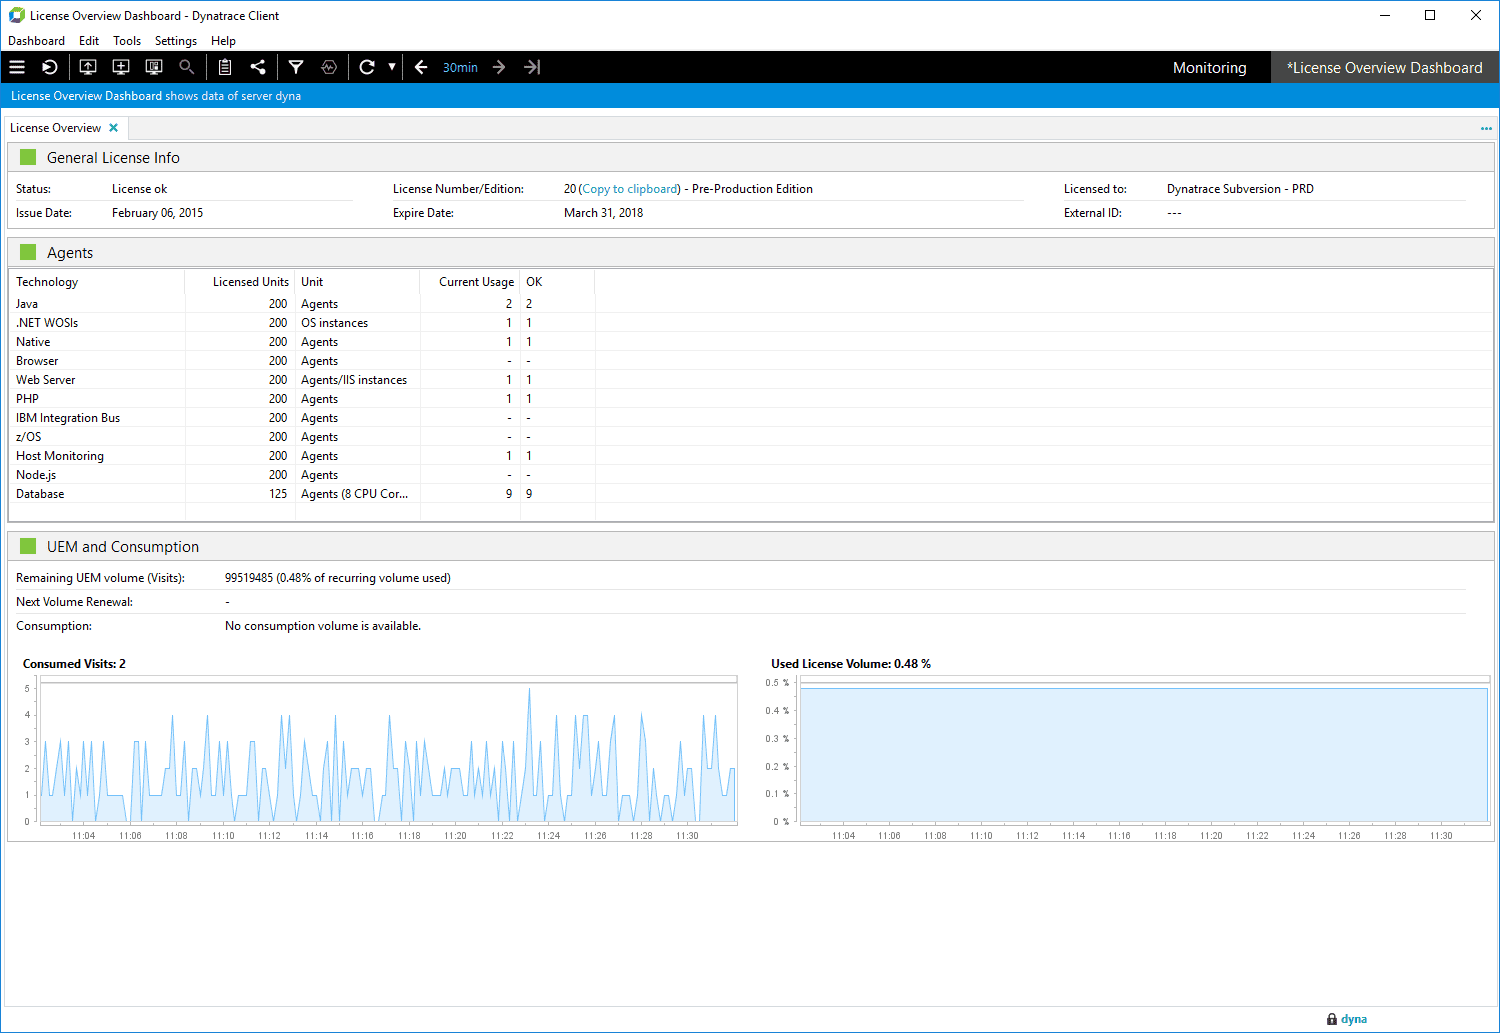Click the share icon in toolbar

(x=258, y=67)
